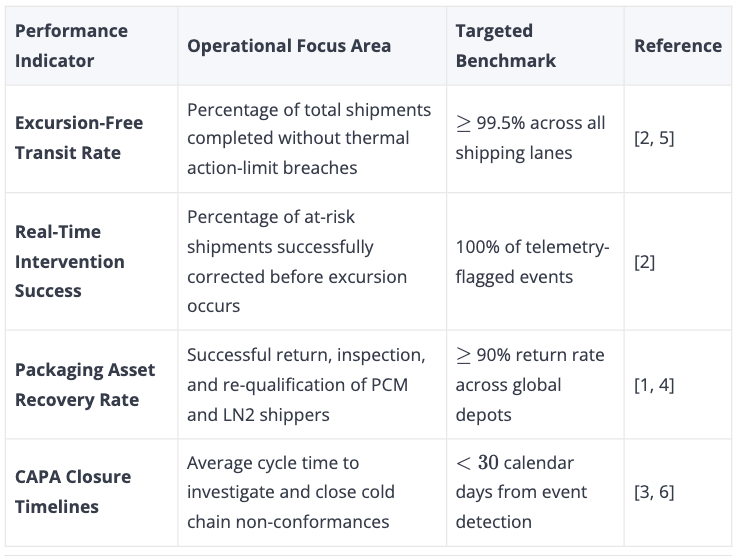Select the Real-Time Intervention Success cell

(x=69, y=261)
